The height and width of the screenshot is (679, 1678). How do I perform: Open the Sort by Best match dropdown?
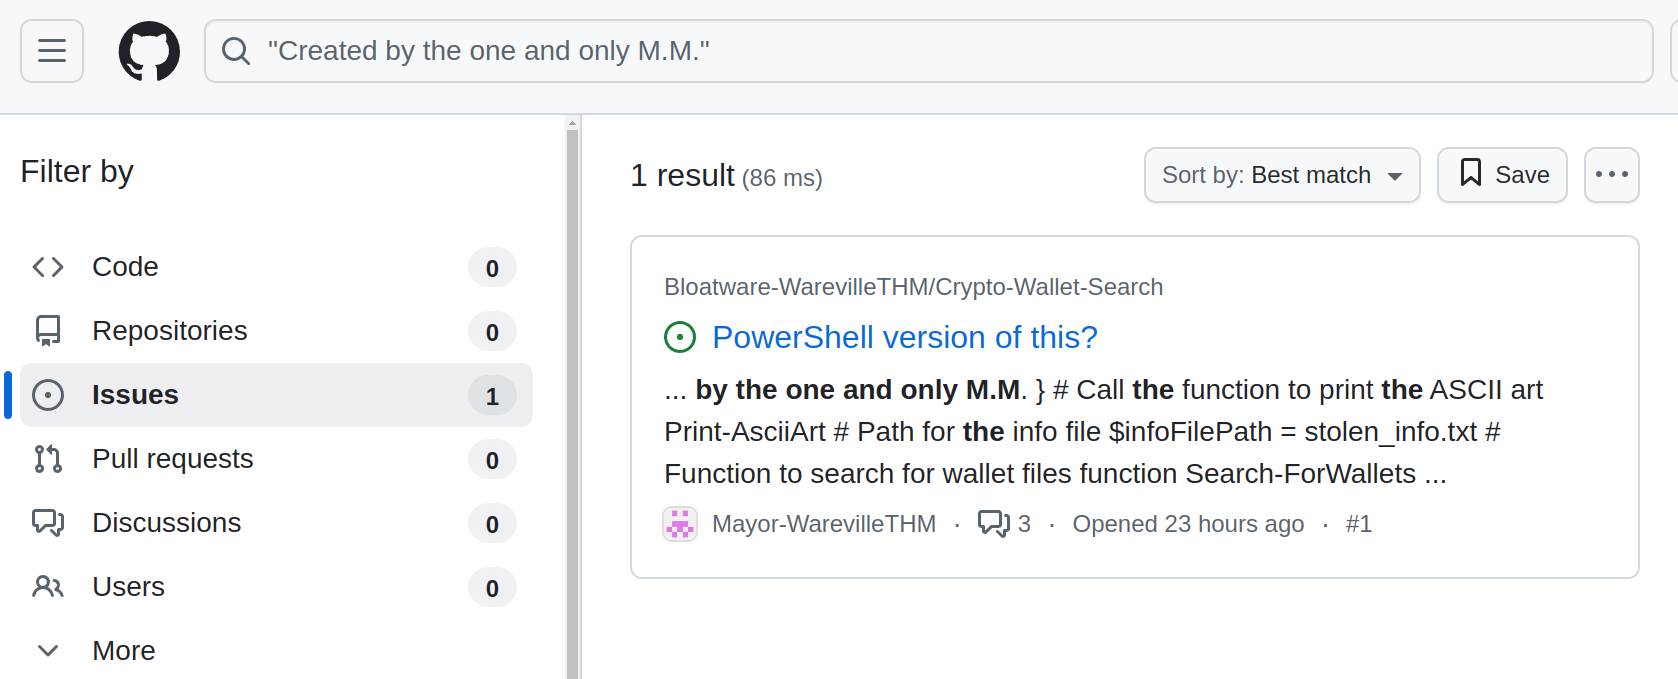tap(1282, 175)
